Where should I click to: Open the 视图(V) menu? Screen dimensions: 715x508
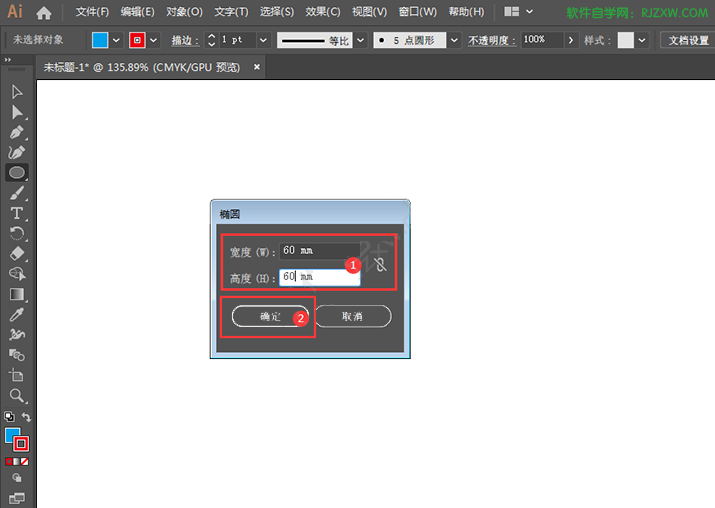click(x=369, y=12)
